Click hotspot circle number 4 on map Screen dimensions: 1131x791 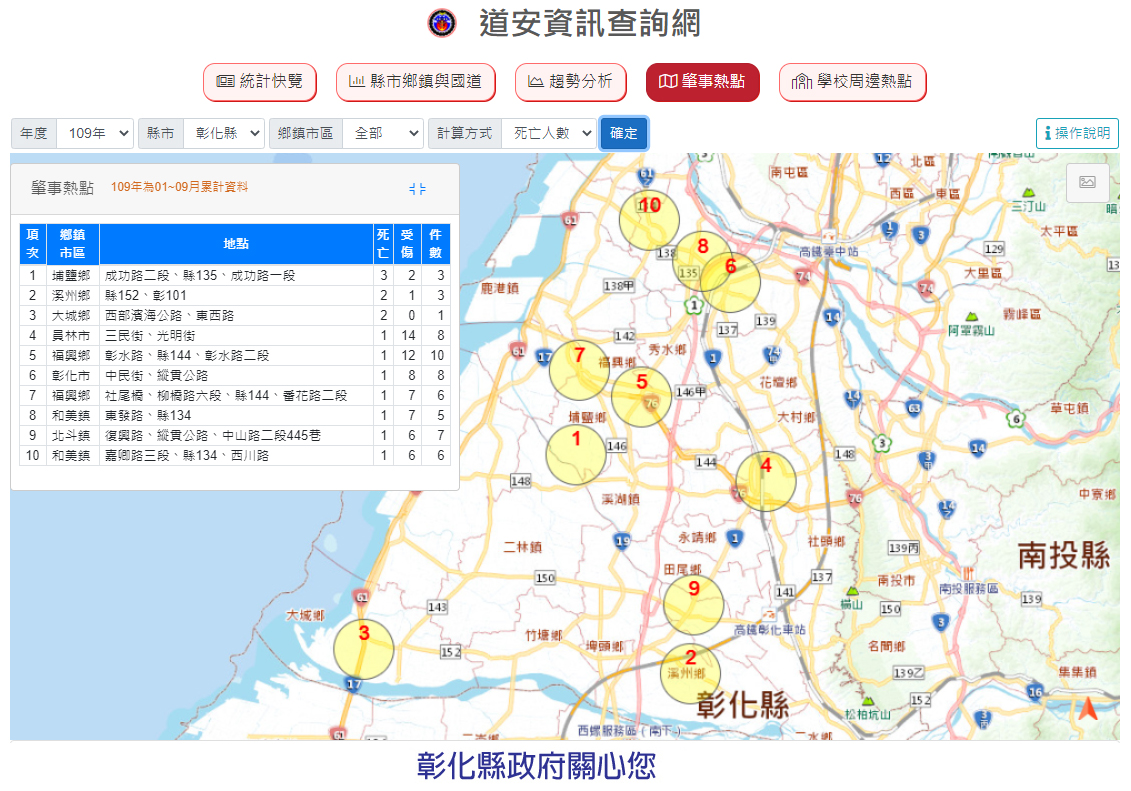(765, 481)
